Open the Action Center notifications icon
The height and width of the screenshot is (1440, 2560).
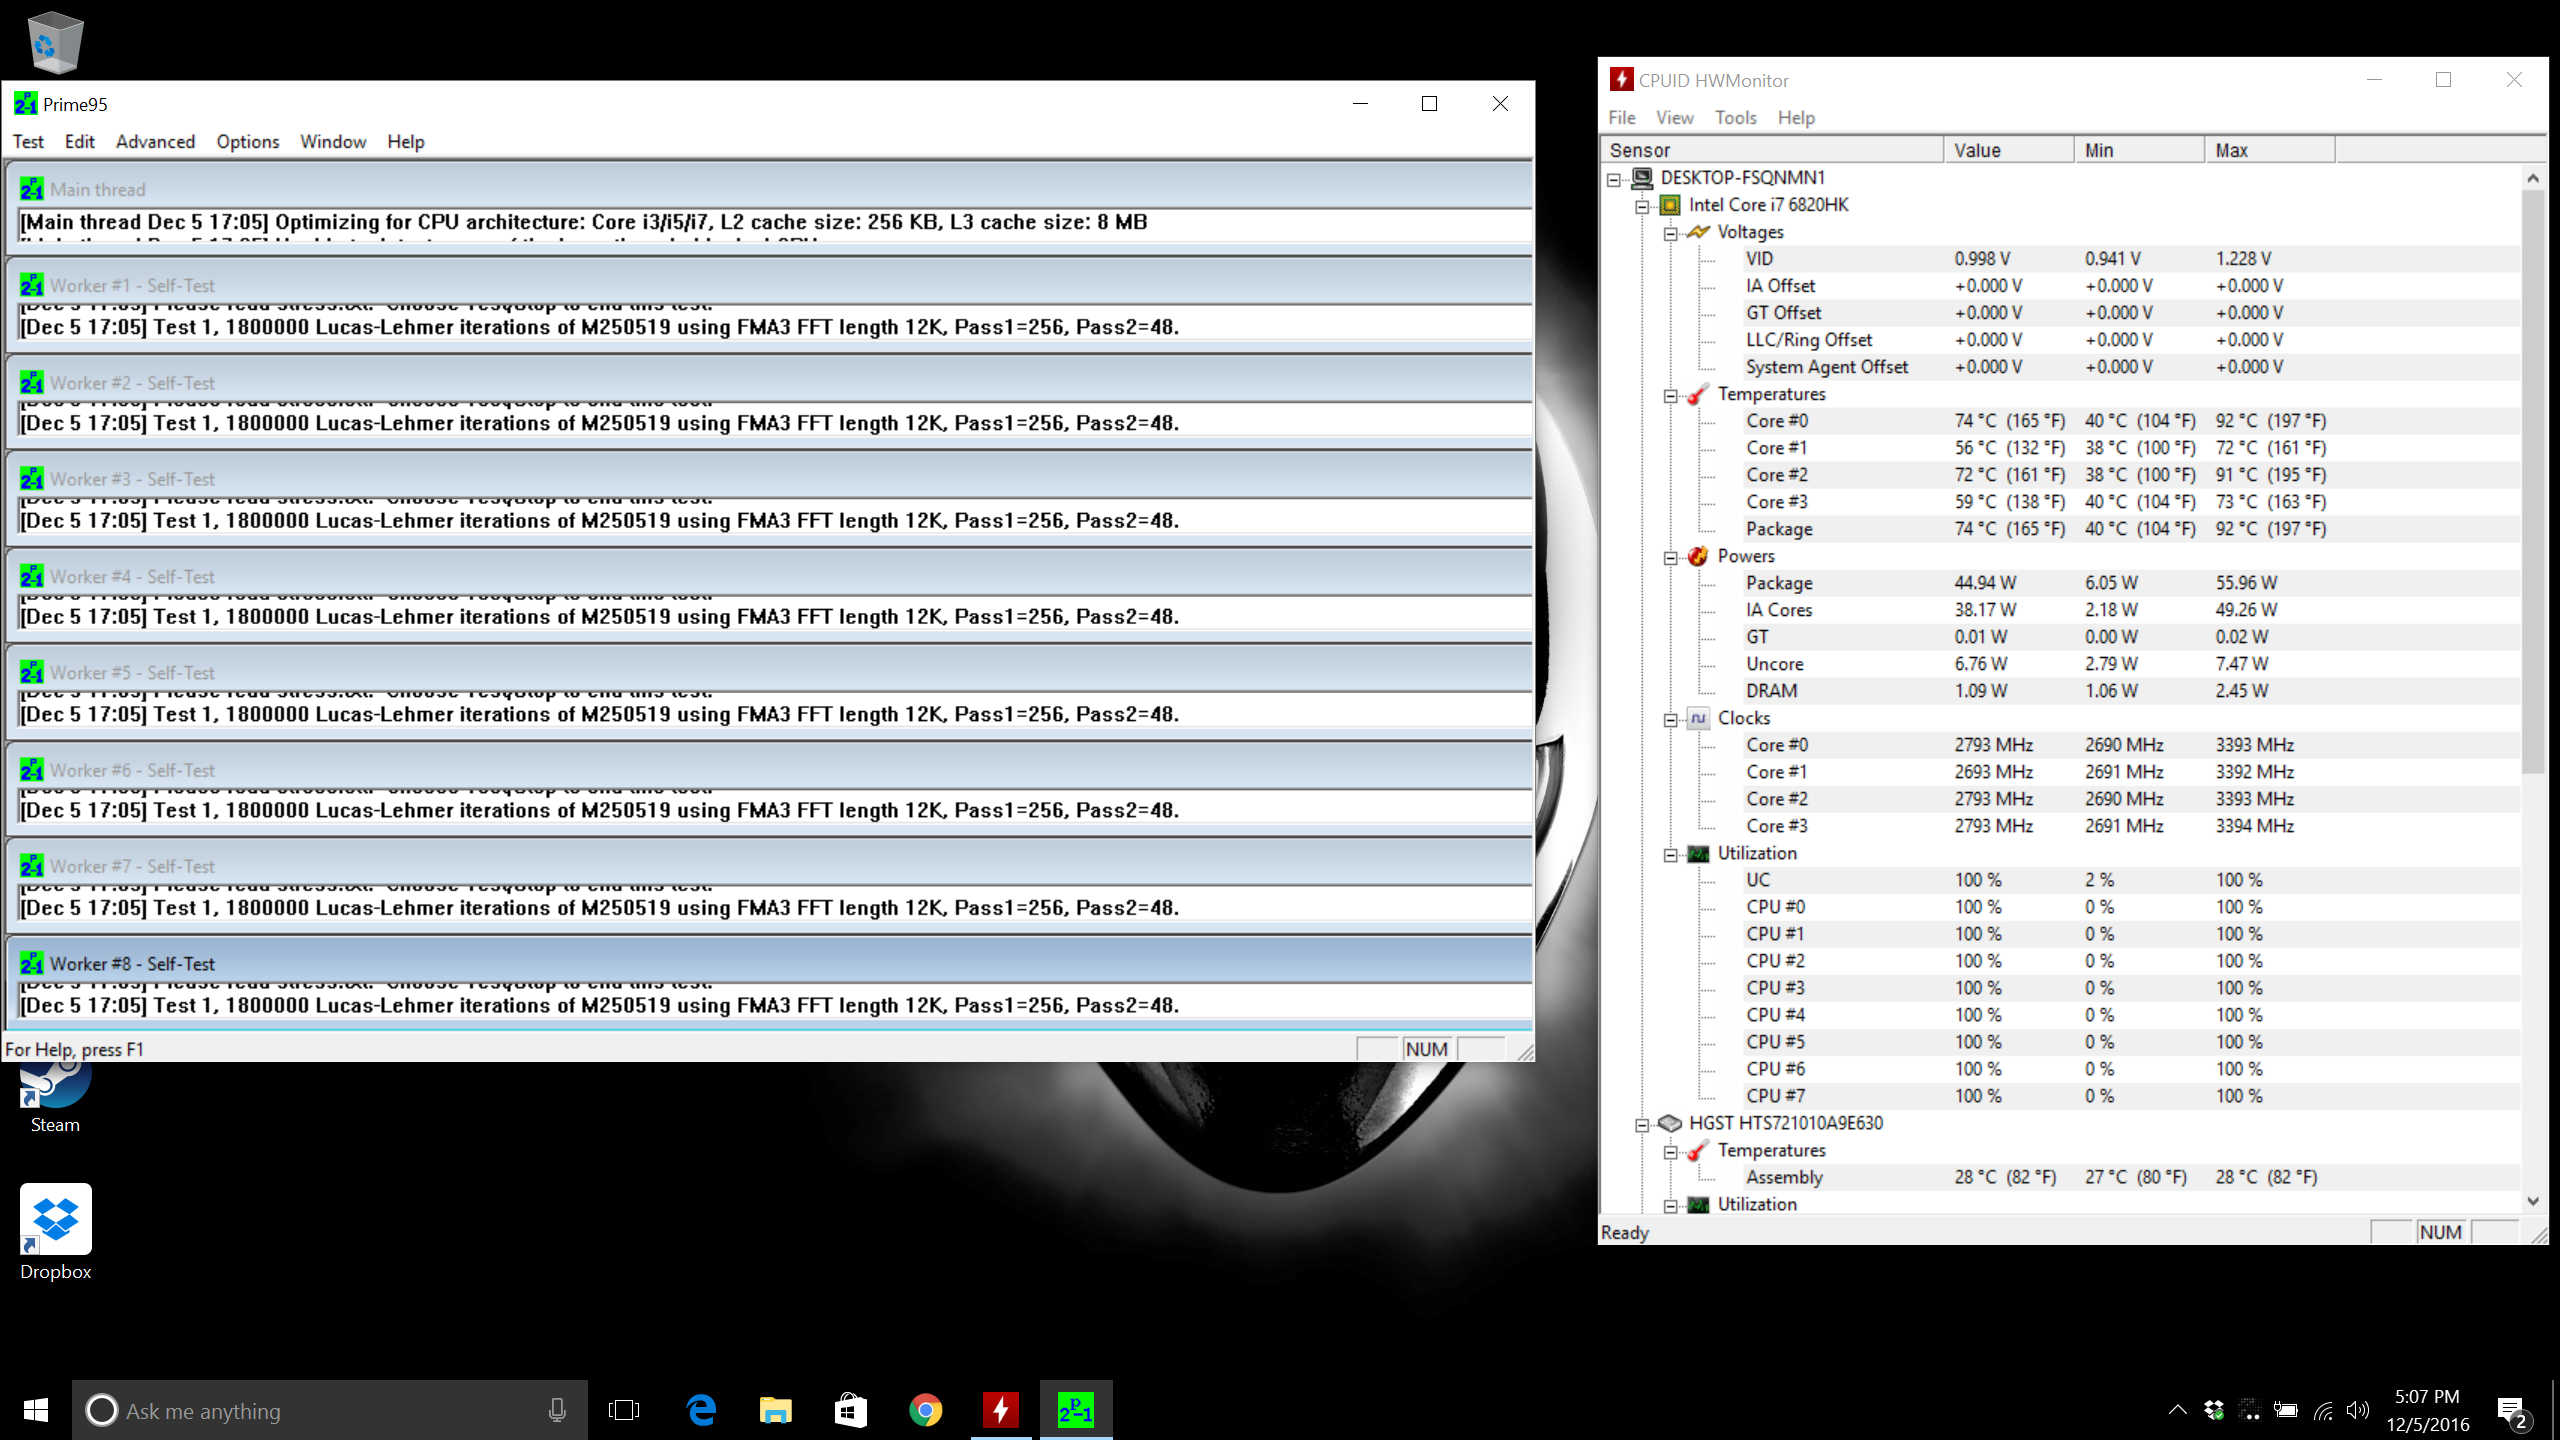tap(2513, 1411)
